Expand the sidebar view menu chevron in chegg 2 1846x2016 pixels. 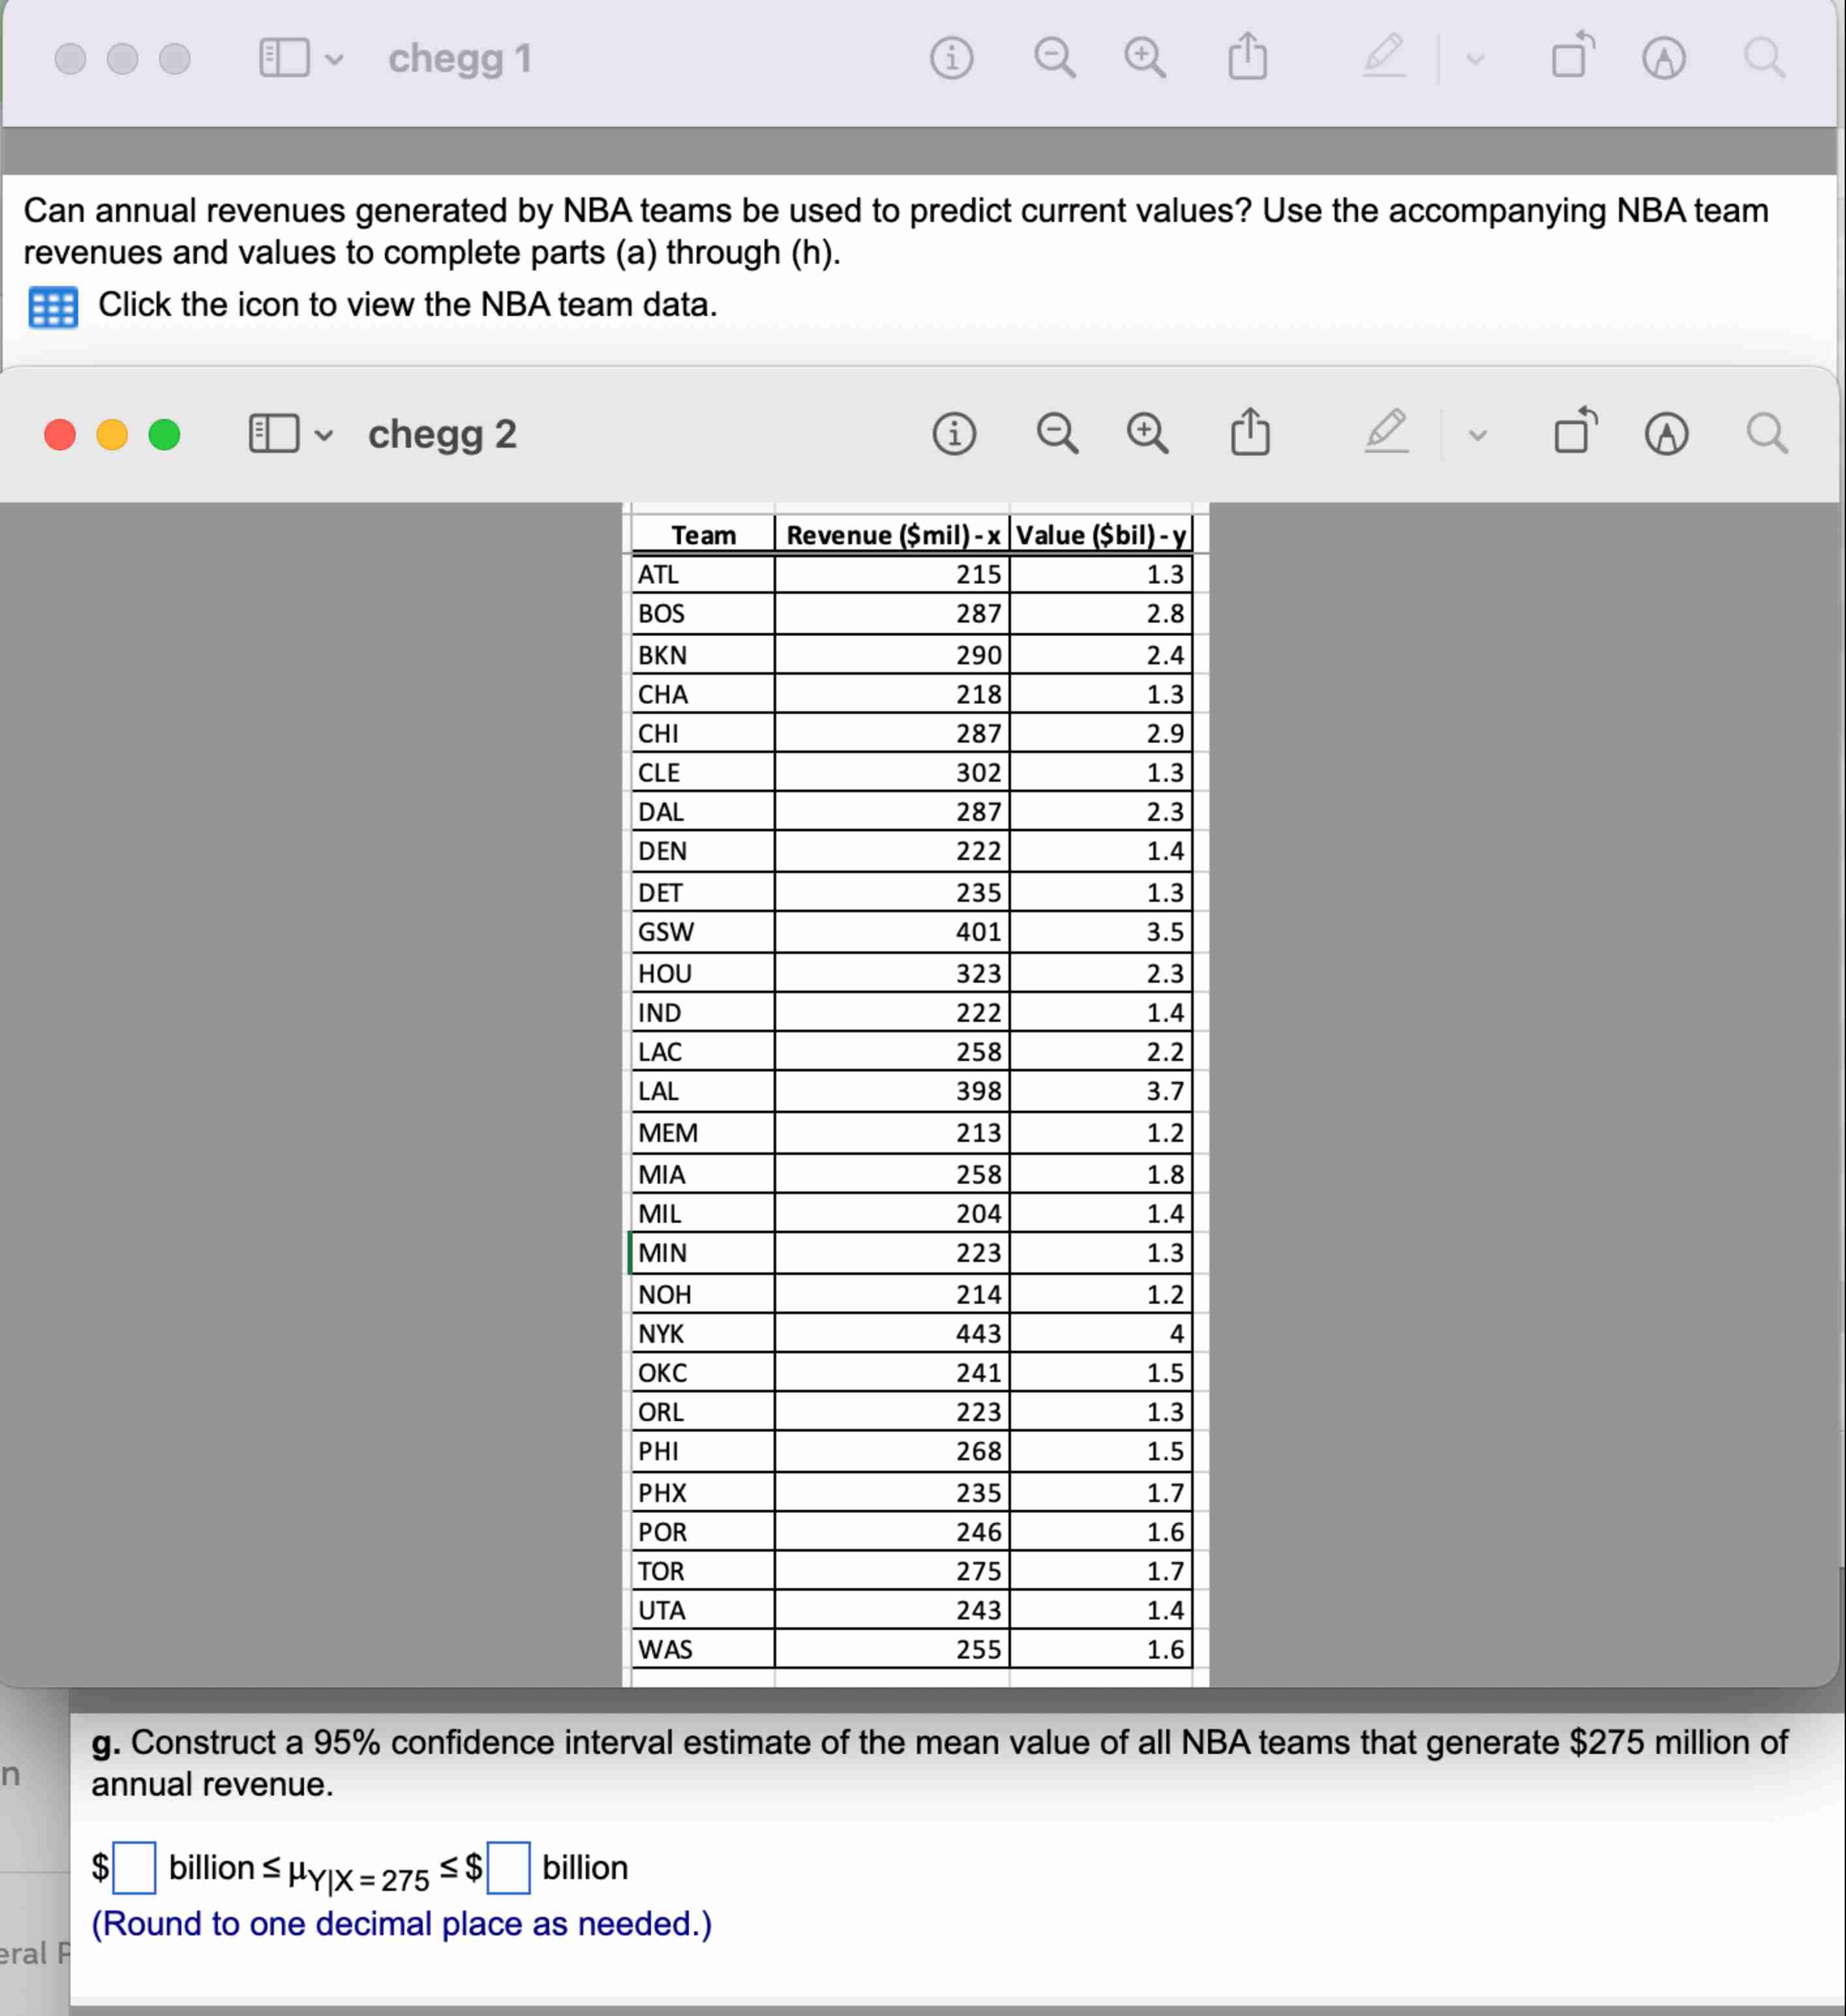pyautogui.click(x=324, y=436)
